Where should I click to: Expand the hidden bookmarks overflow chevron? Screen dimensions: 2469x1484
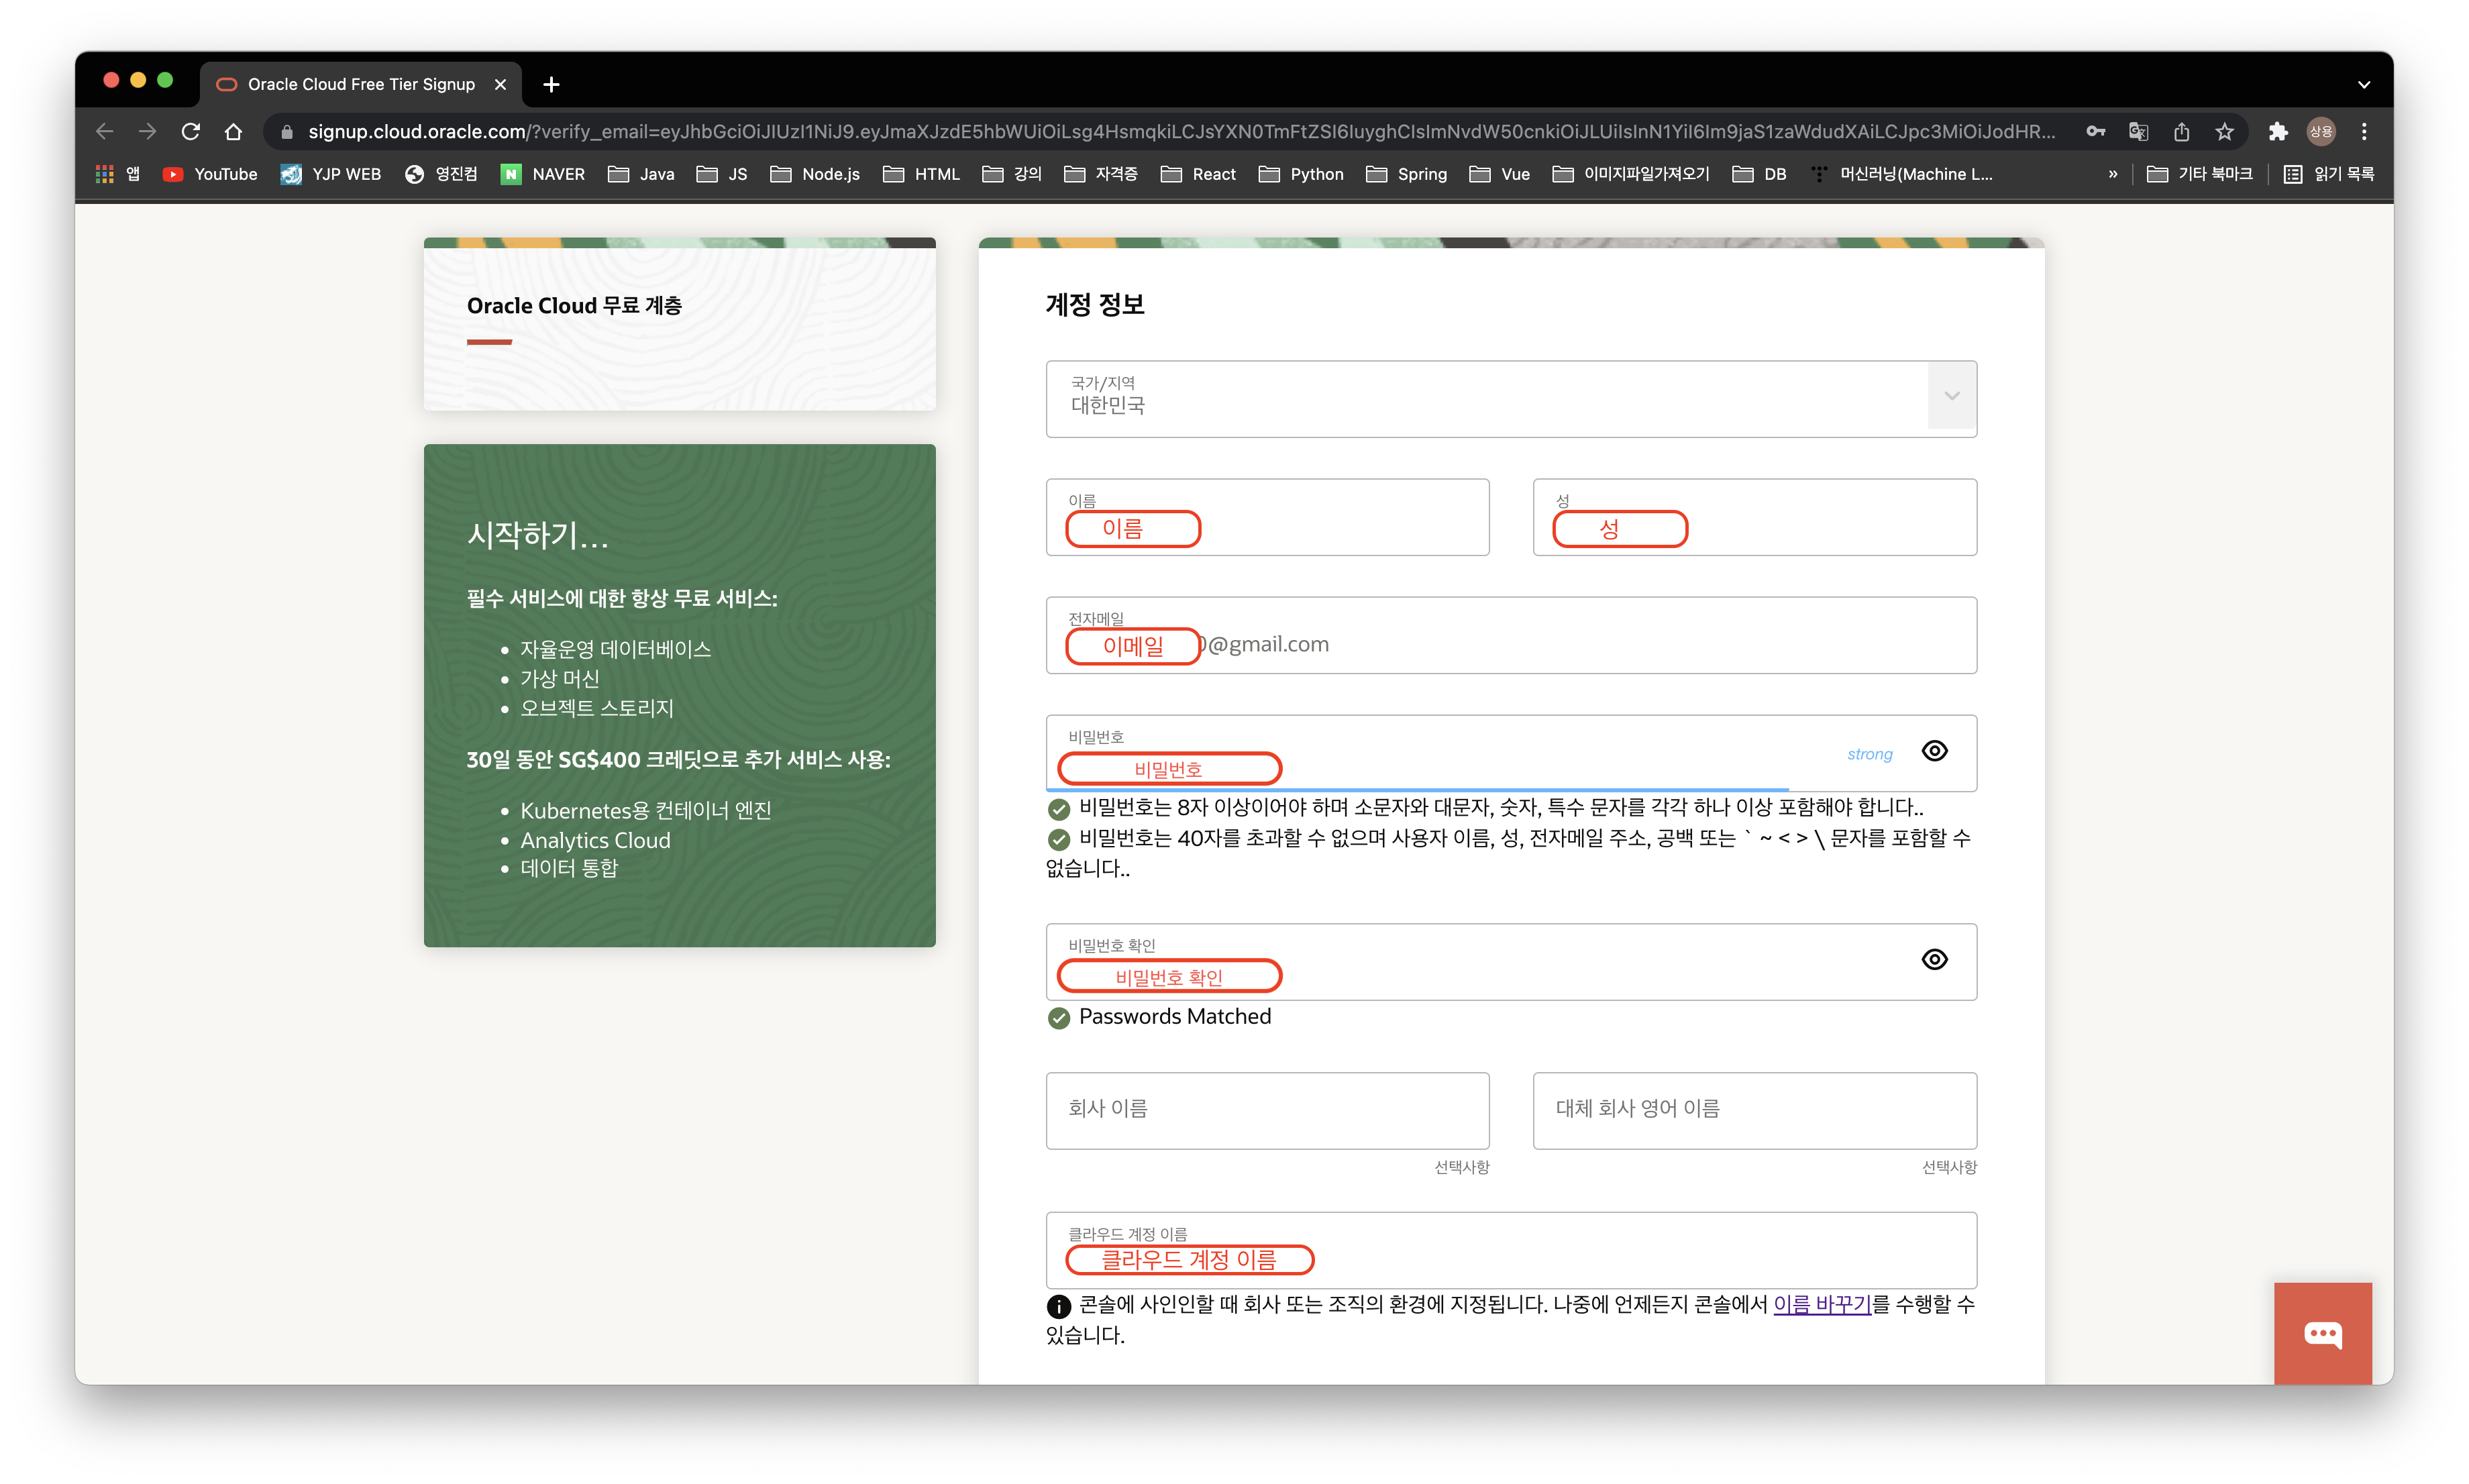click(2112, 174)
